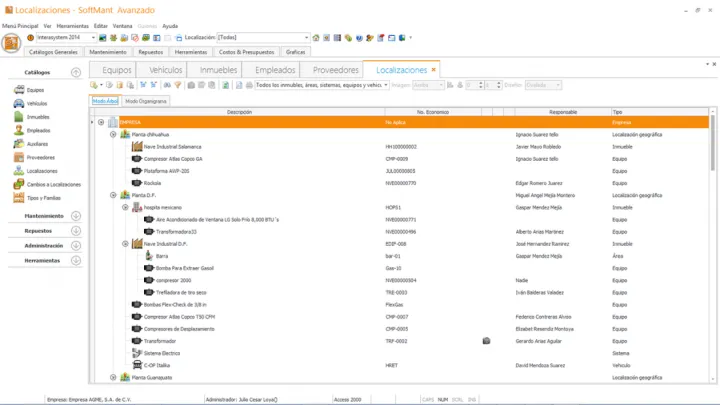The height and width of the screenshot is (405, 720).
Task: Collapse the Planta chihuahua tree node
Action: [x=113, y=134]
